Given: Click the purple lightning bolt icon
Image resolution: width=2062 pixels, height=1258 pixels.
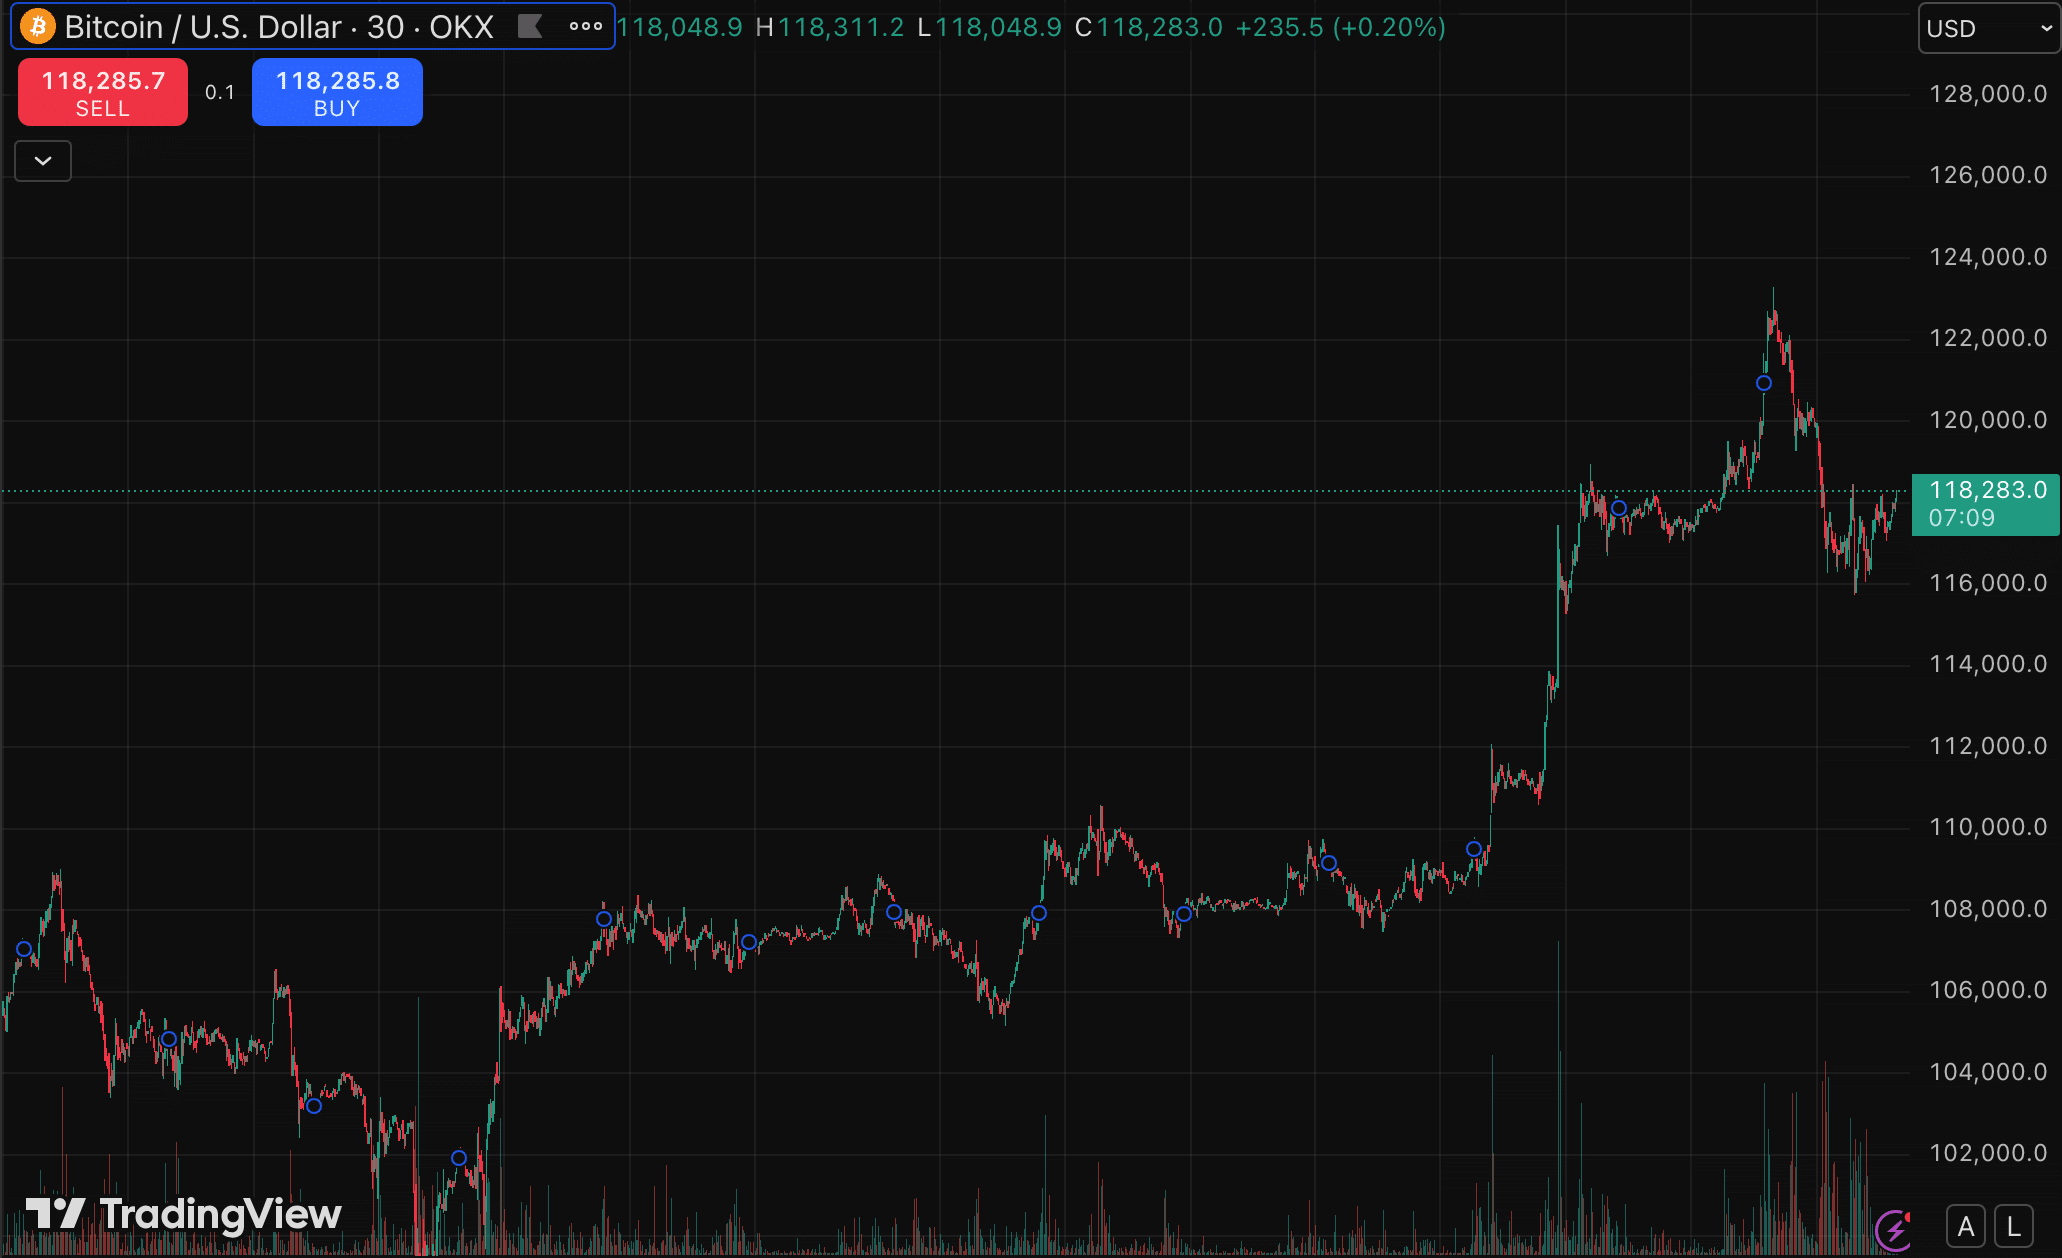Looking at the screenshot, I should pyautogui.click(x=1894, y=1229).
